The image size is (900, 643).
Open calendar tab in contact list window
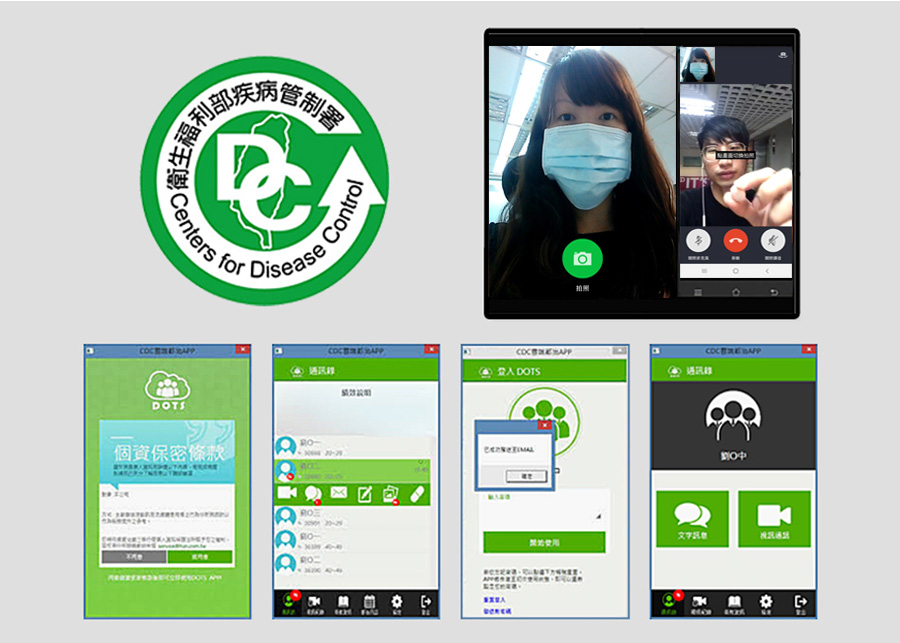(370, 603)
